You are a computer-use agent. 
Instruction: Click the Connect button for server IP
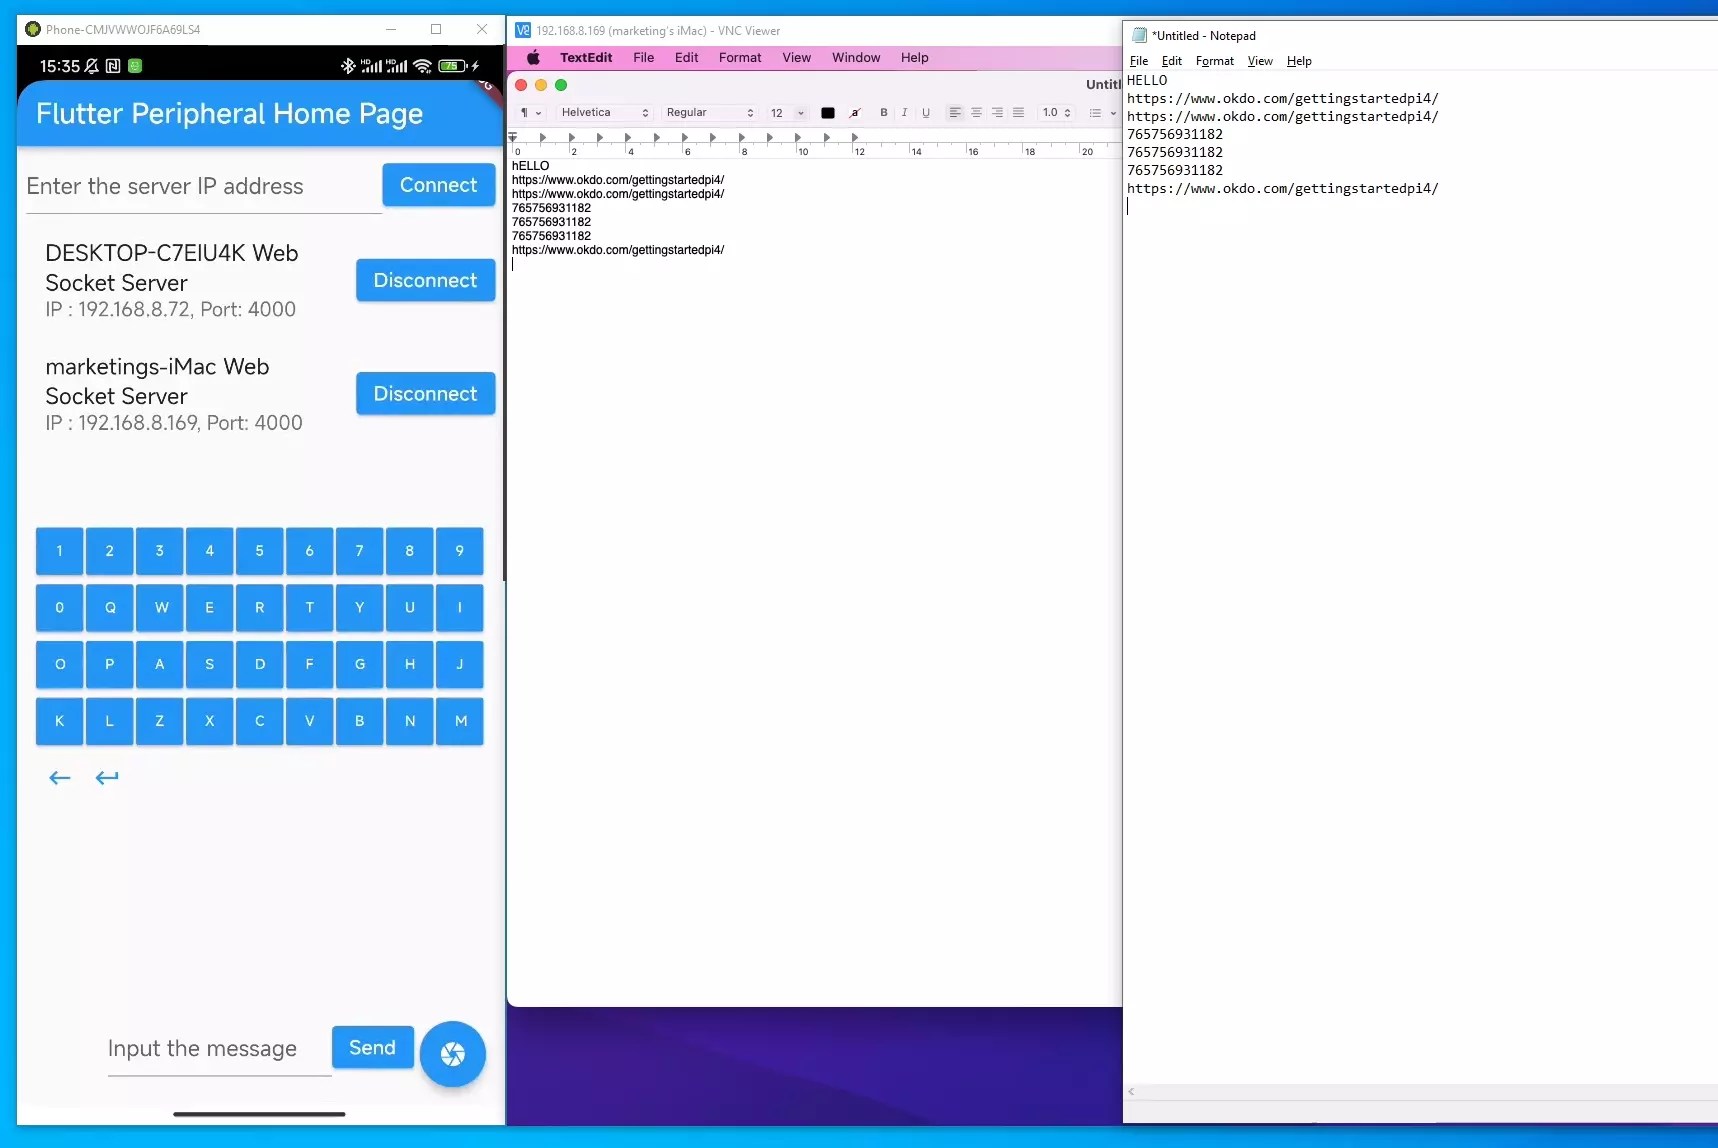click(x=438, y=185)
